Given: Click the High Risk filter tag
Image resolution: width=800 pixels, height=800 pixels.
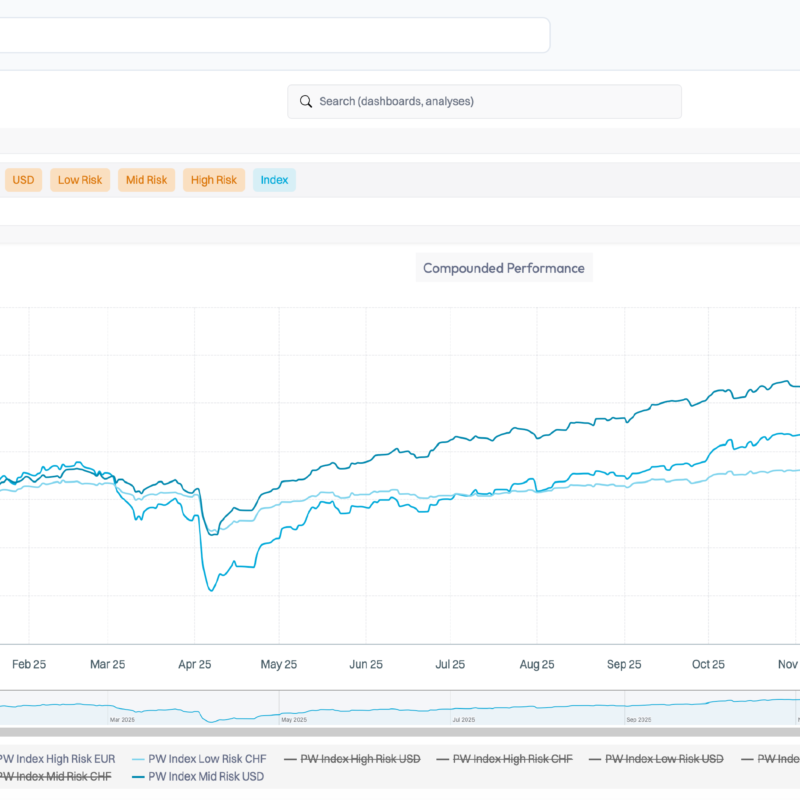Looking at the screenshot, I should click(214, 180).
